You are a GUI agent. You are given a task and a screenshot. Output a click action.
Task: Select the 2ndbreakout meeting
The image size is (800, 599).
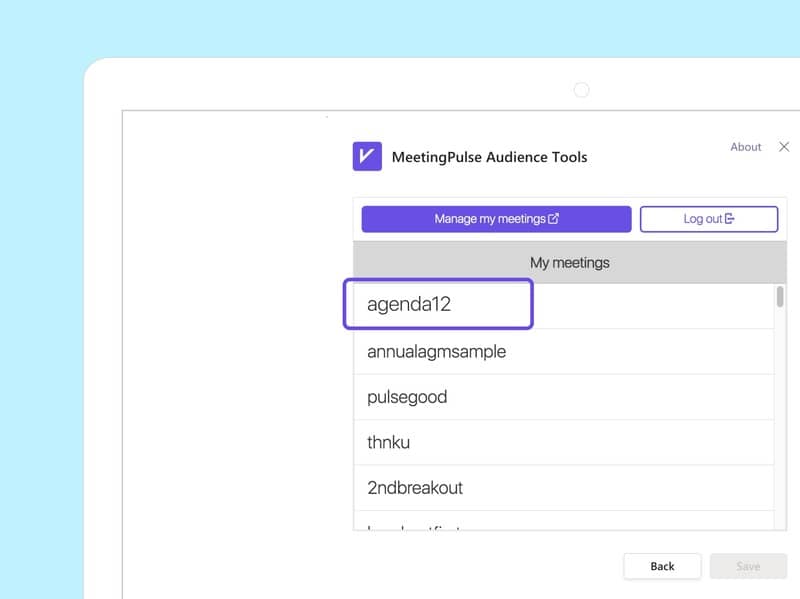(x=415, y=488)
